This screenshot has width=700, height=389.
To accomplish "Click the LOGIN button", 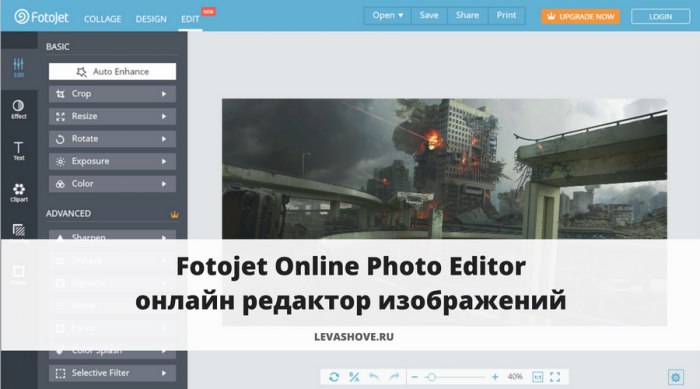I will [660, 17].
